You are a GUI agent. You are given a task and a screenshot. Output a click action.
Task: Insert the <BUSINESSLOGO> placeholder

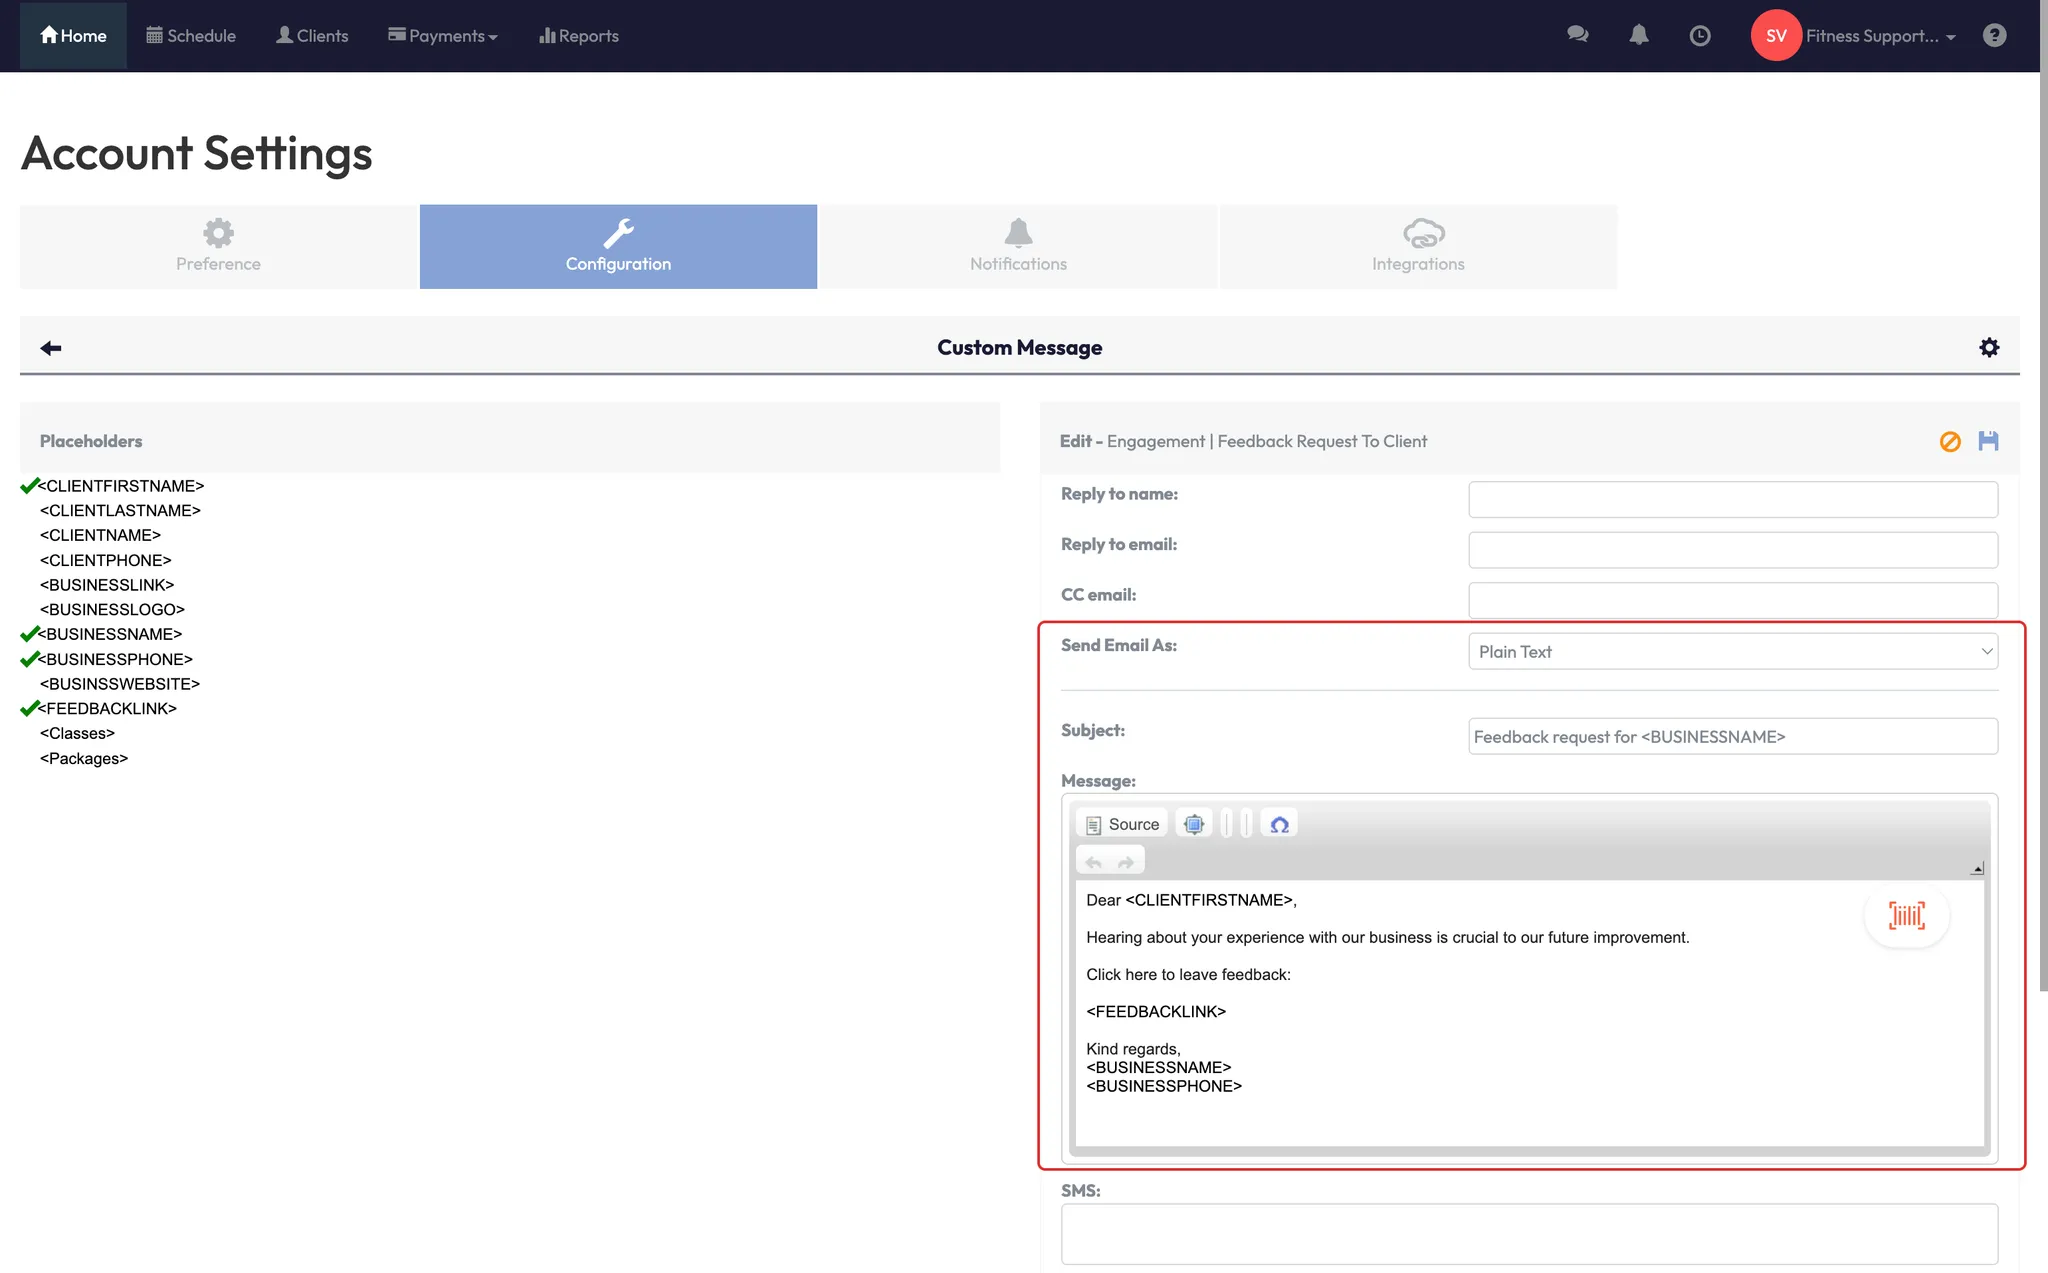tap(112, 609)
